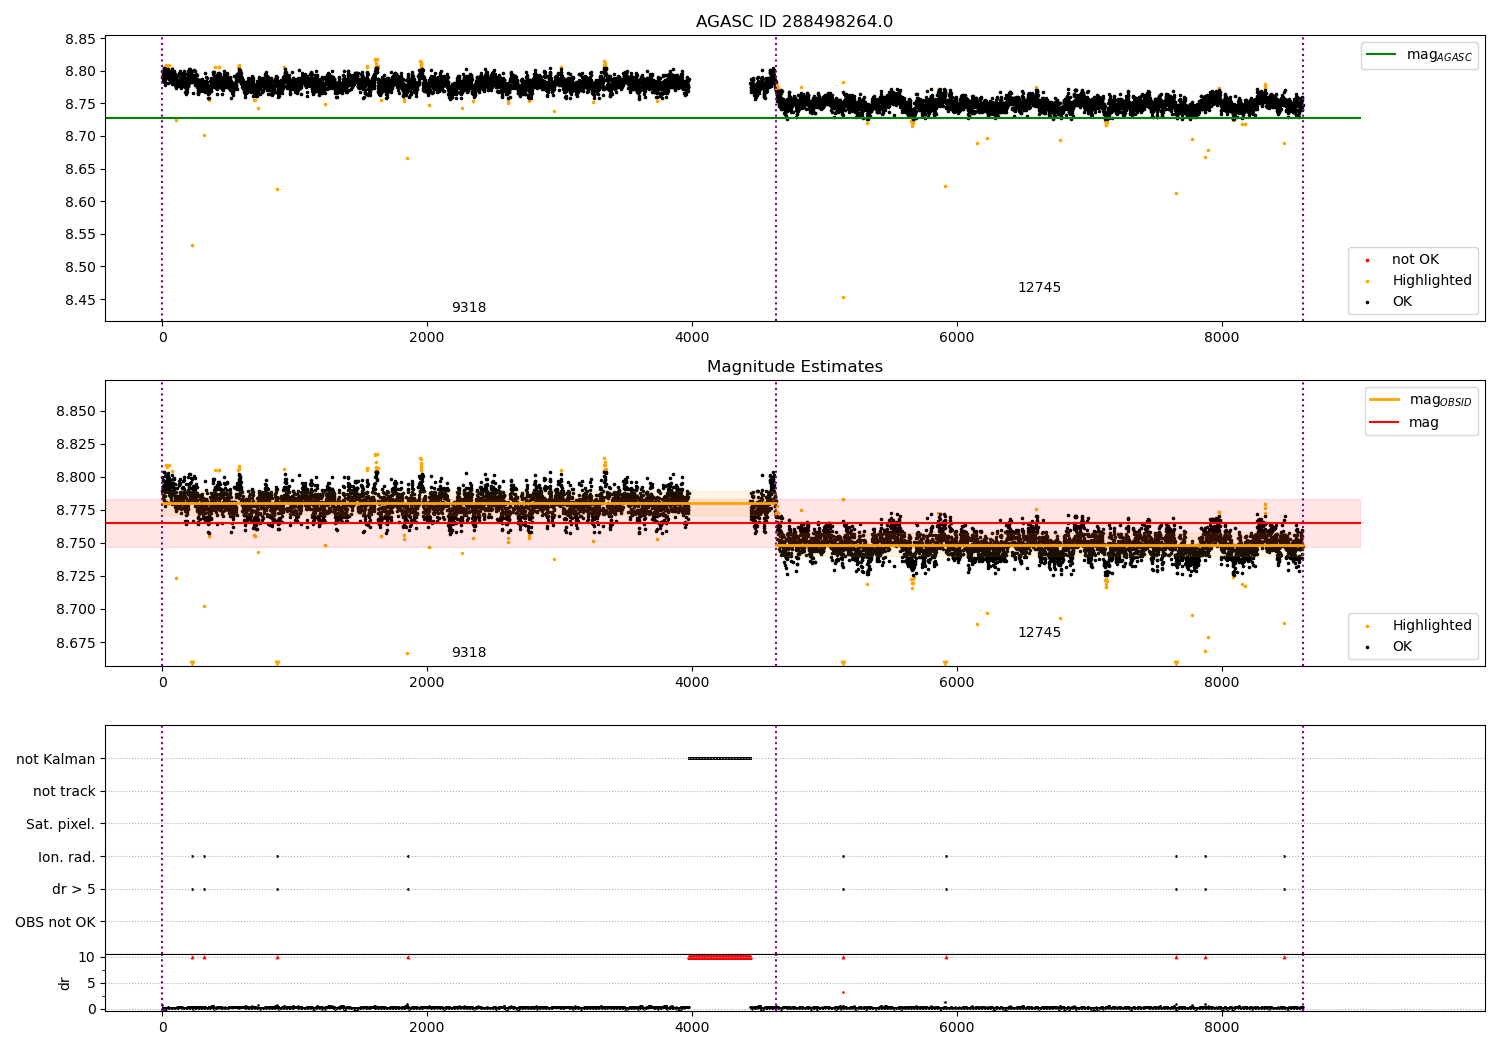Click x-axis tick '4000' under Magnitude Estimates plot
The width and height of the screenshot is (1500, 1050).
692,682
